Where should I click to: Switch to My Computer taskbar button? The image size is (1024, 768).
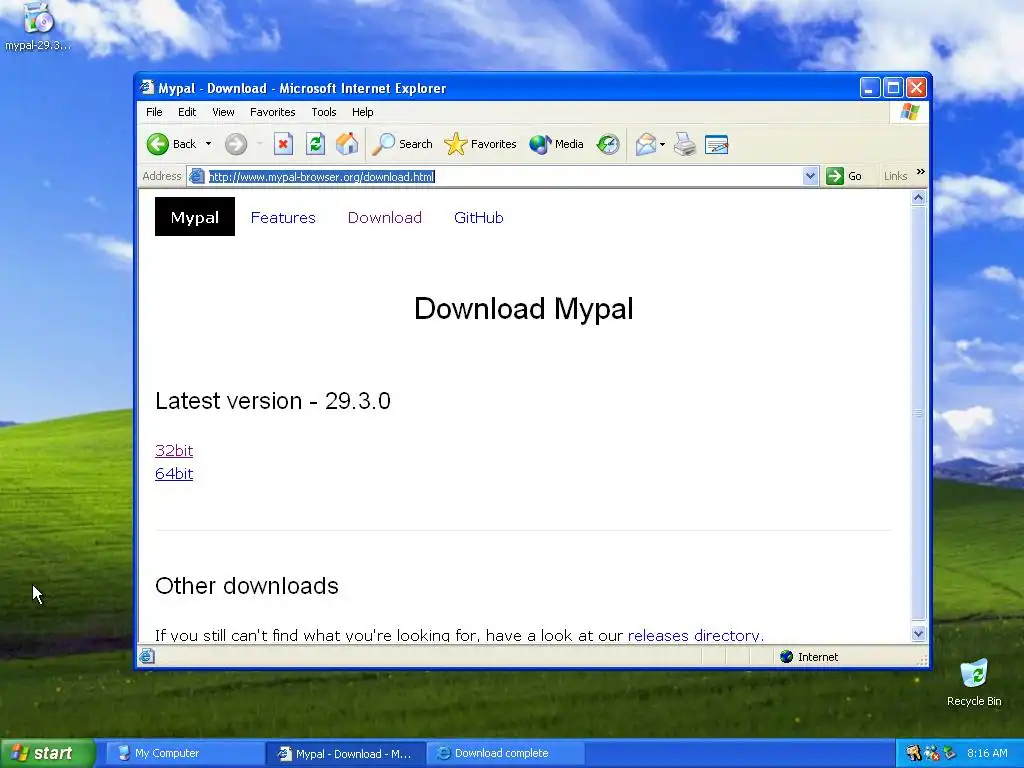point(184,753)
